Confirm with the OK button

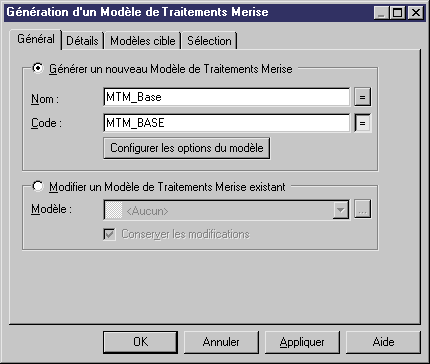140,342
